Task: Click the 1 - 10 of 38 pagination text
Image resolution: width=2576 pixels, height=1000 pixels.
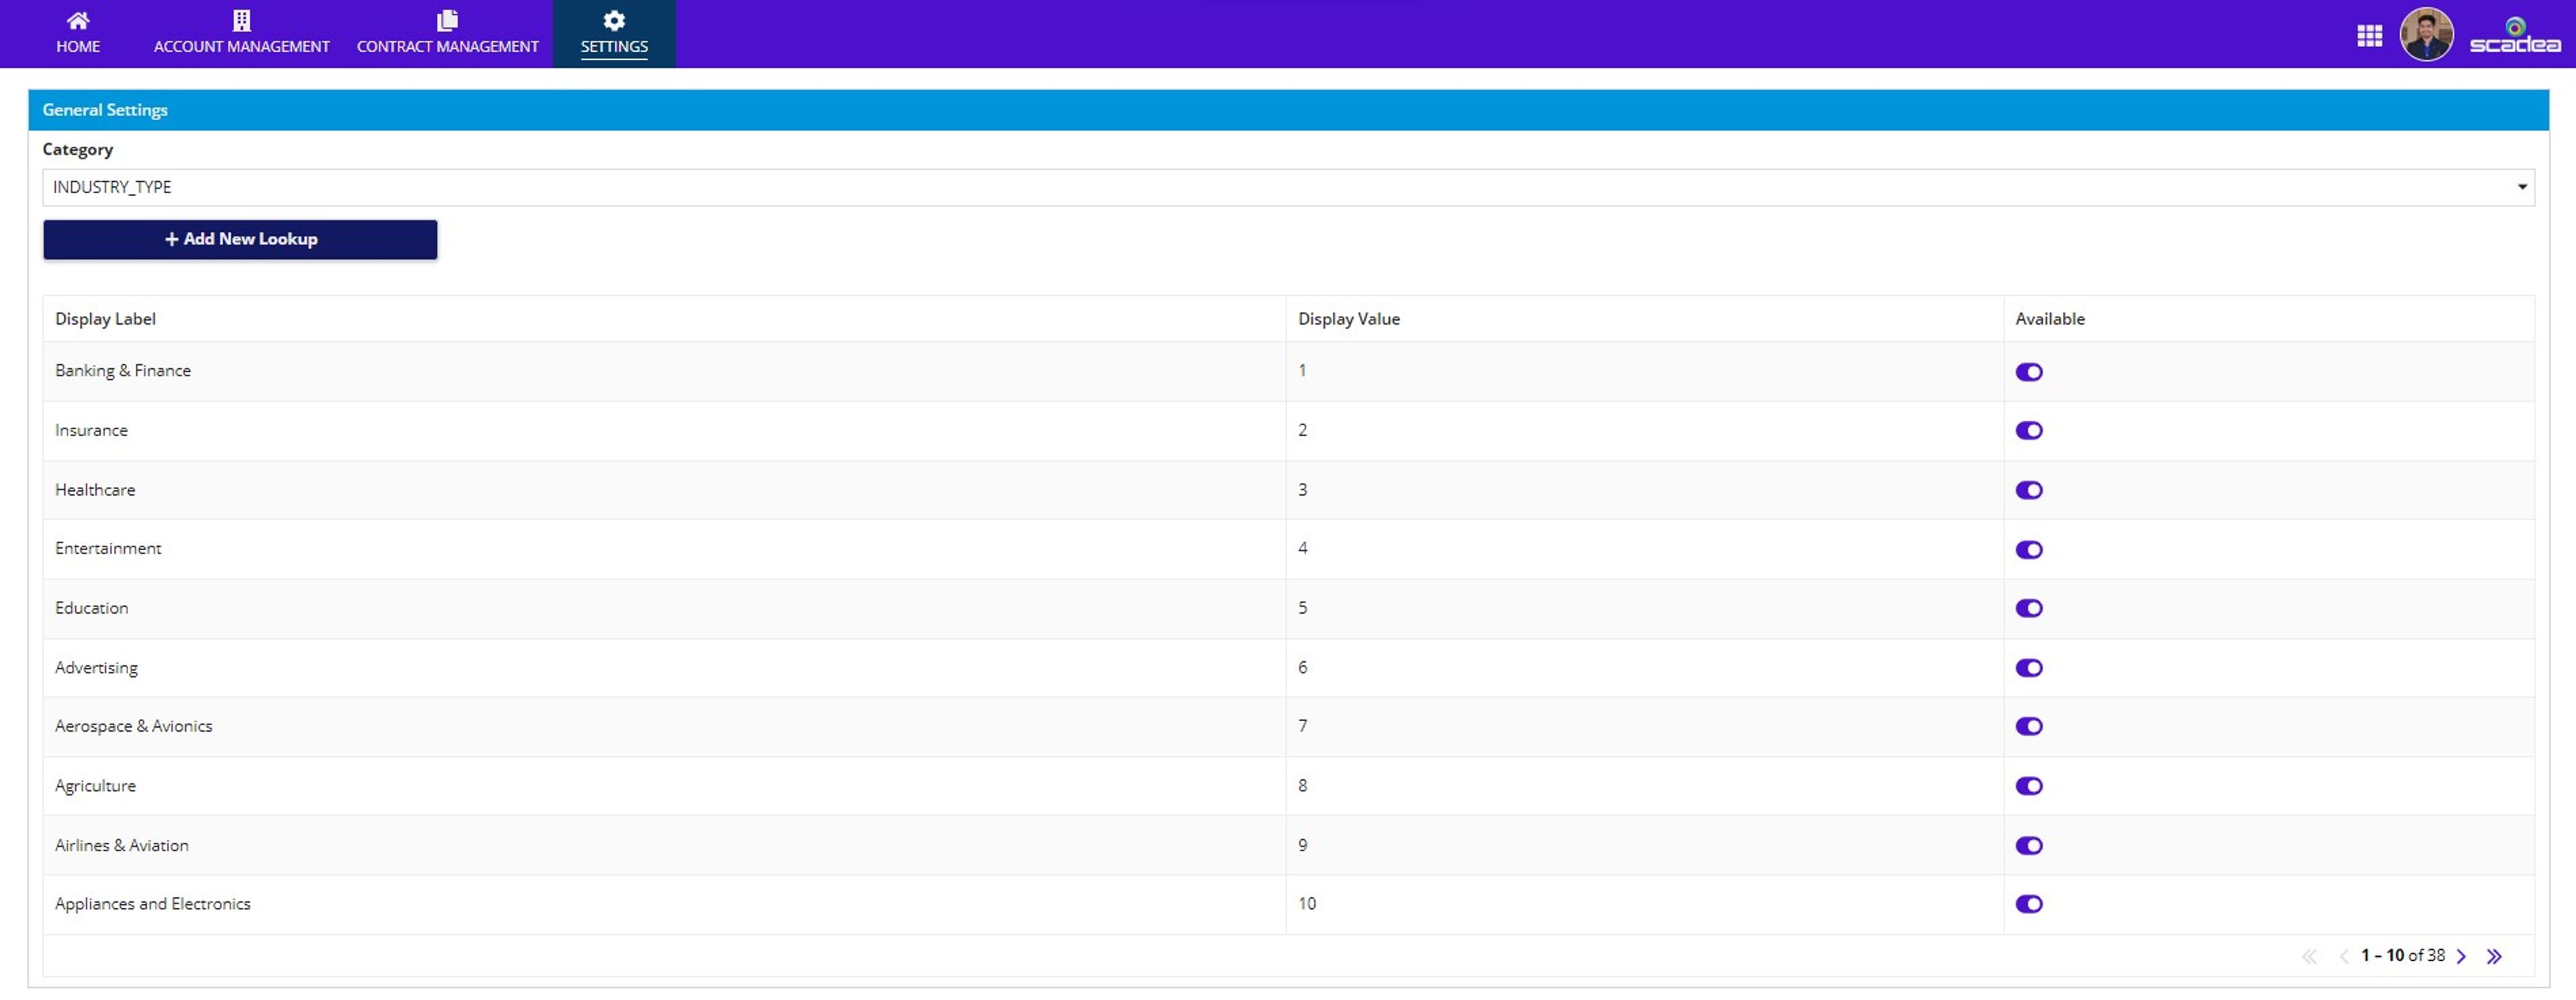Action: (2403, 956)
